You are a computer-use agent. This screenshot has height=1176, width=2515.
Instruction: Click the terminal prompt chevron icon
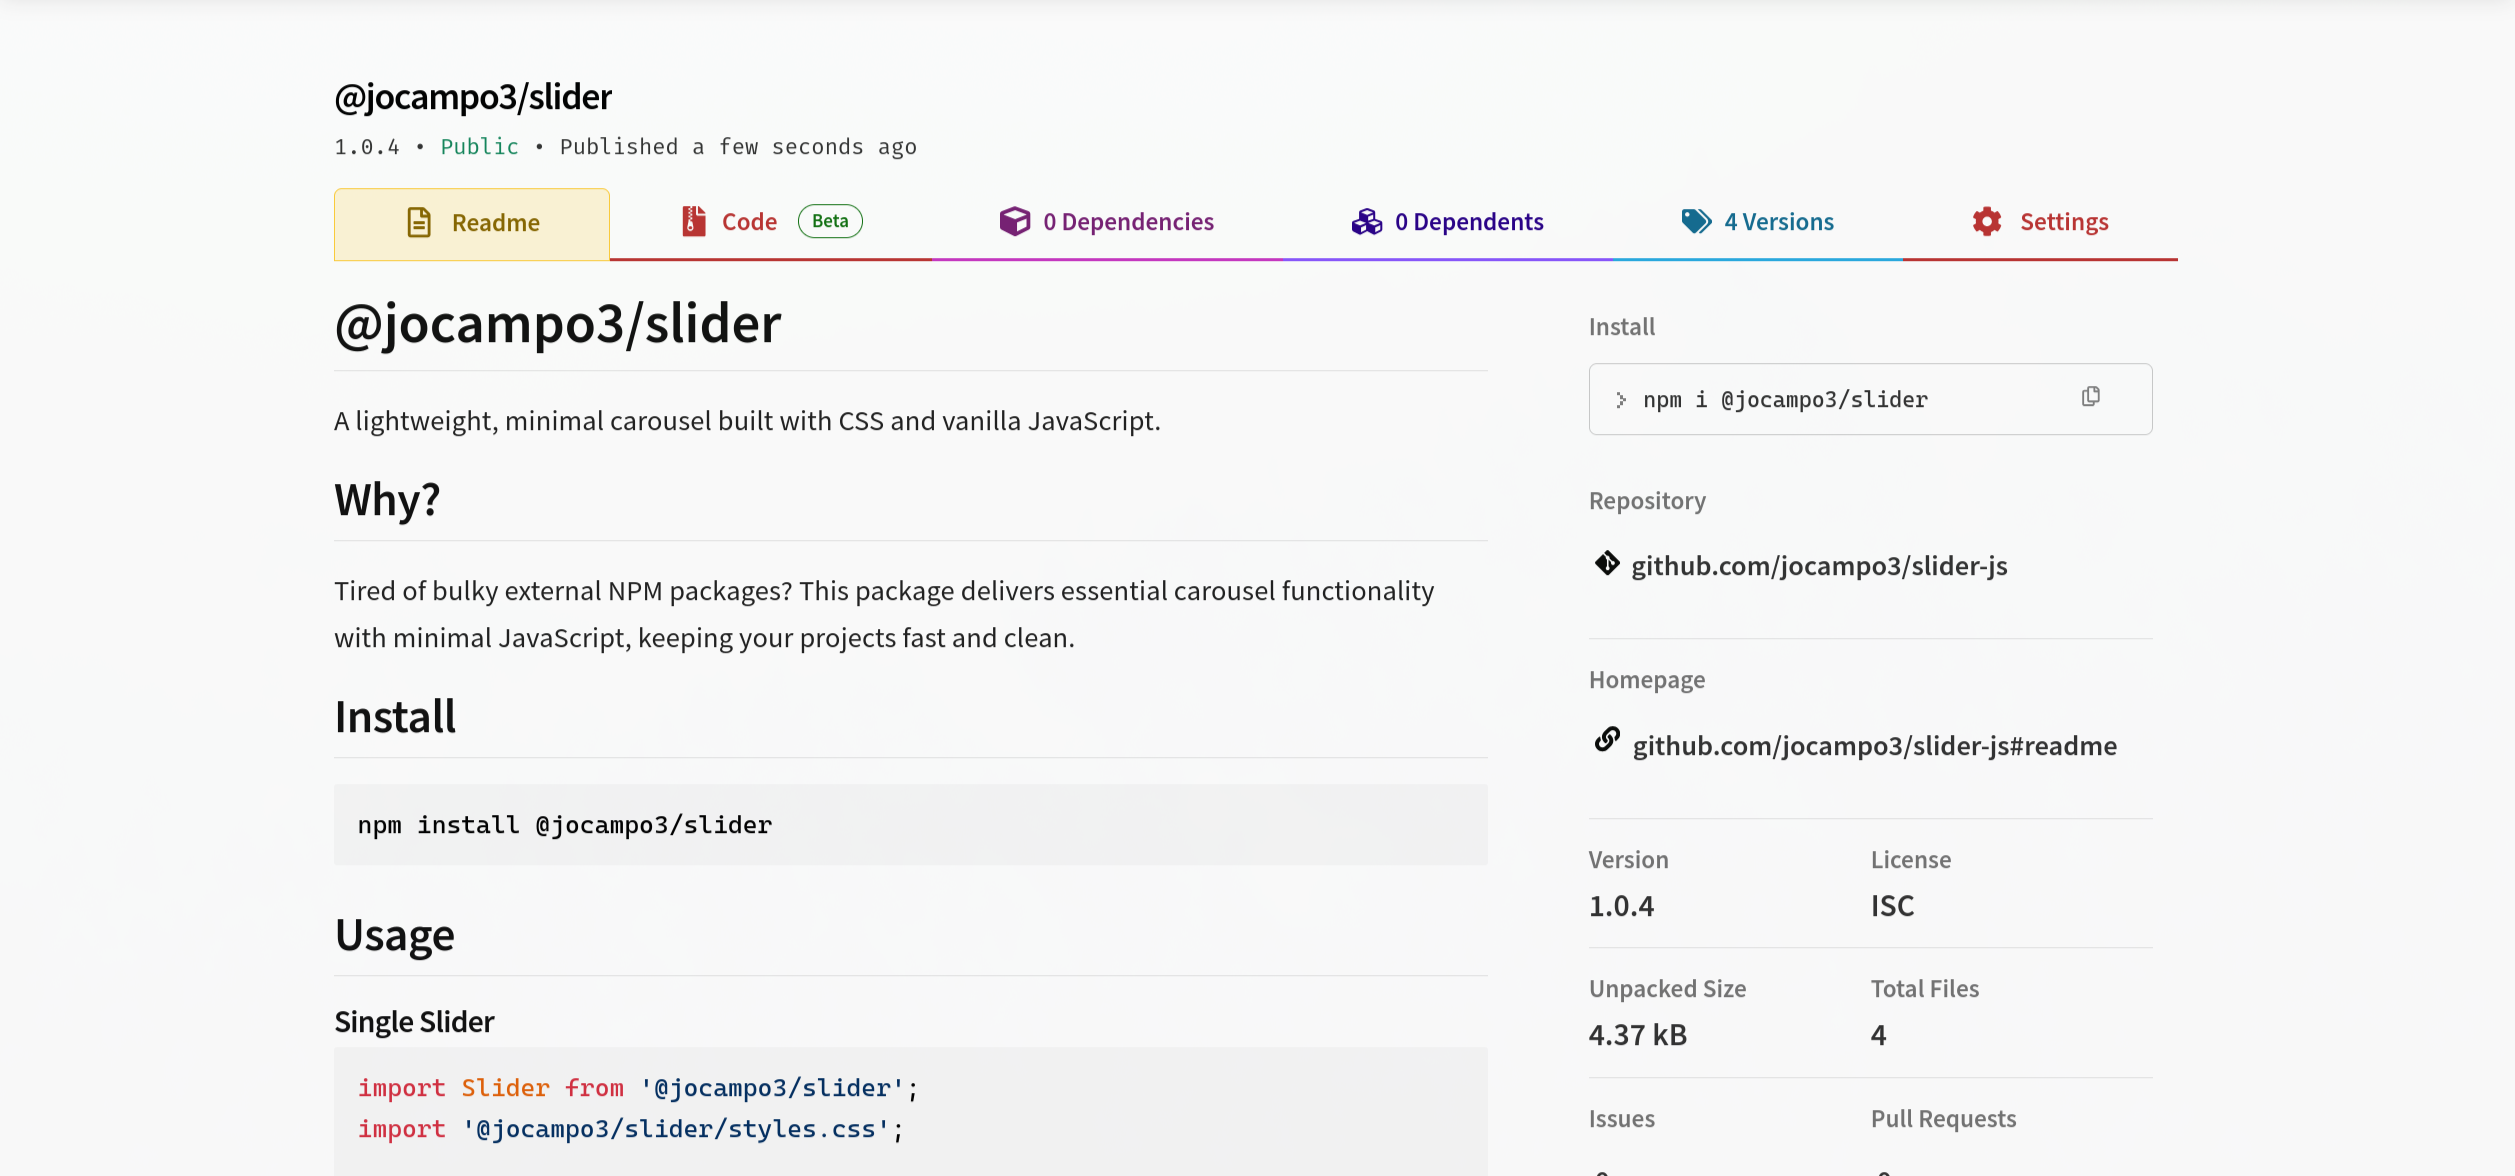pyautogui.click(x=1620, y=400)
